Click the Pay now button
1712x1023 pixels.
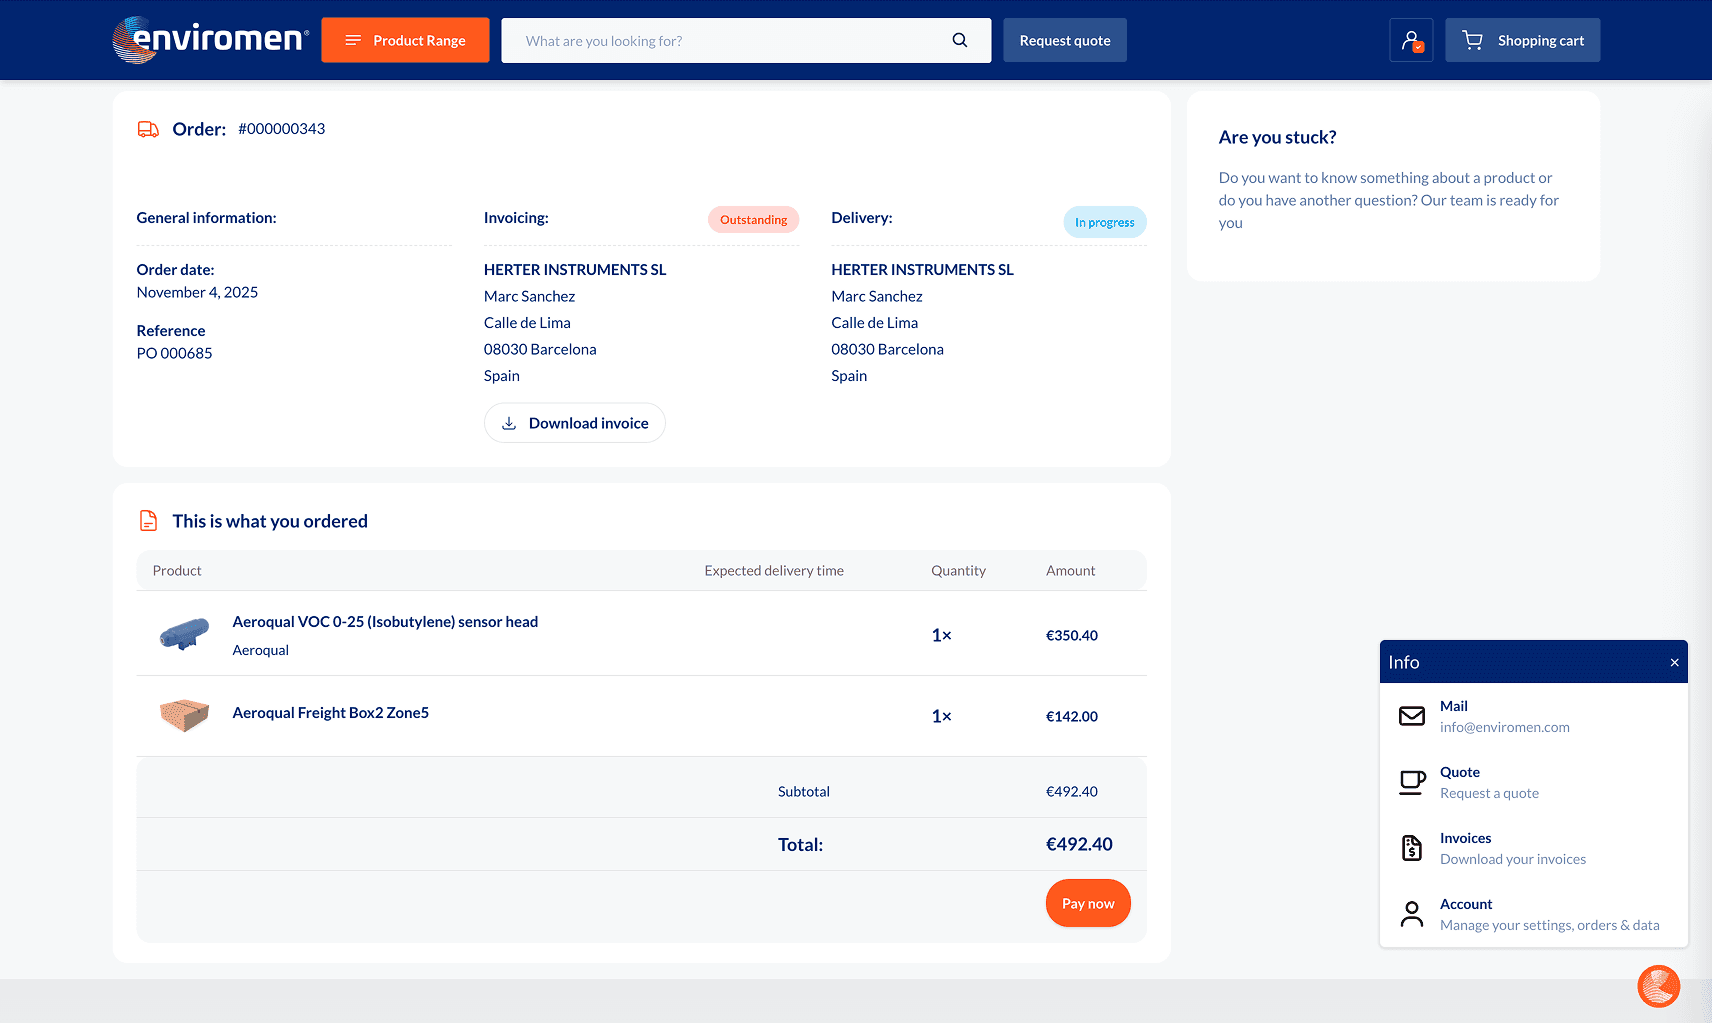point(1088,903)
